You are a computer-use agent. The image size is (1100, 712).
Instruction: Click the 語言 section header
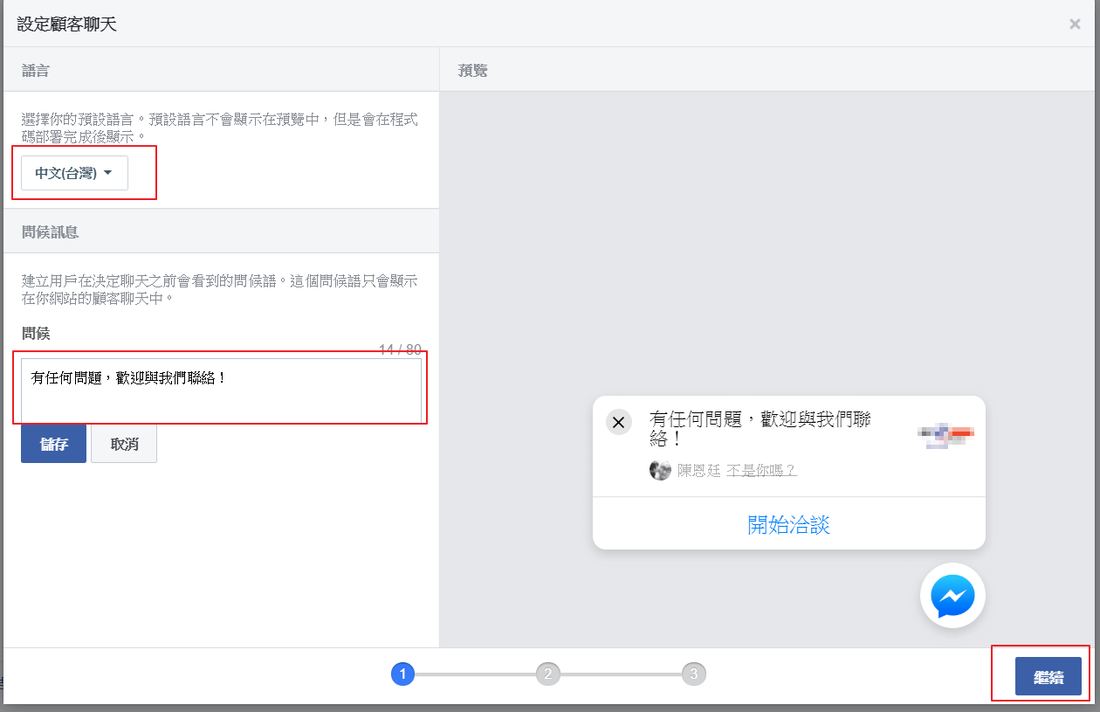point(35,70)
